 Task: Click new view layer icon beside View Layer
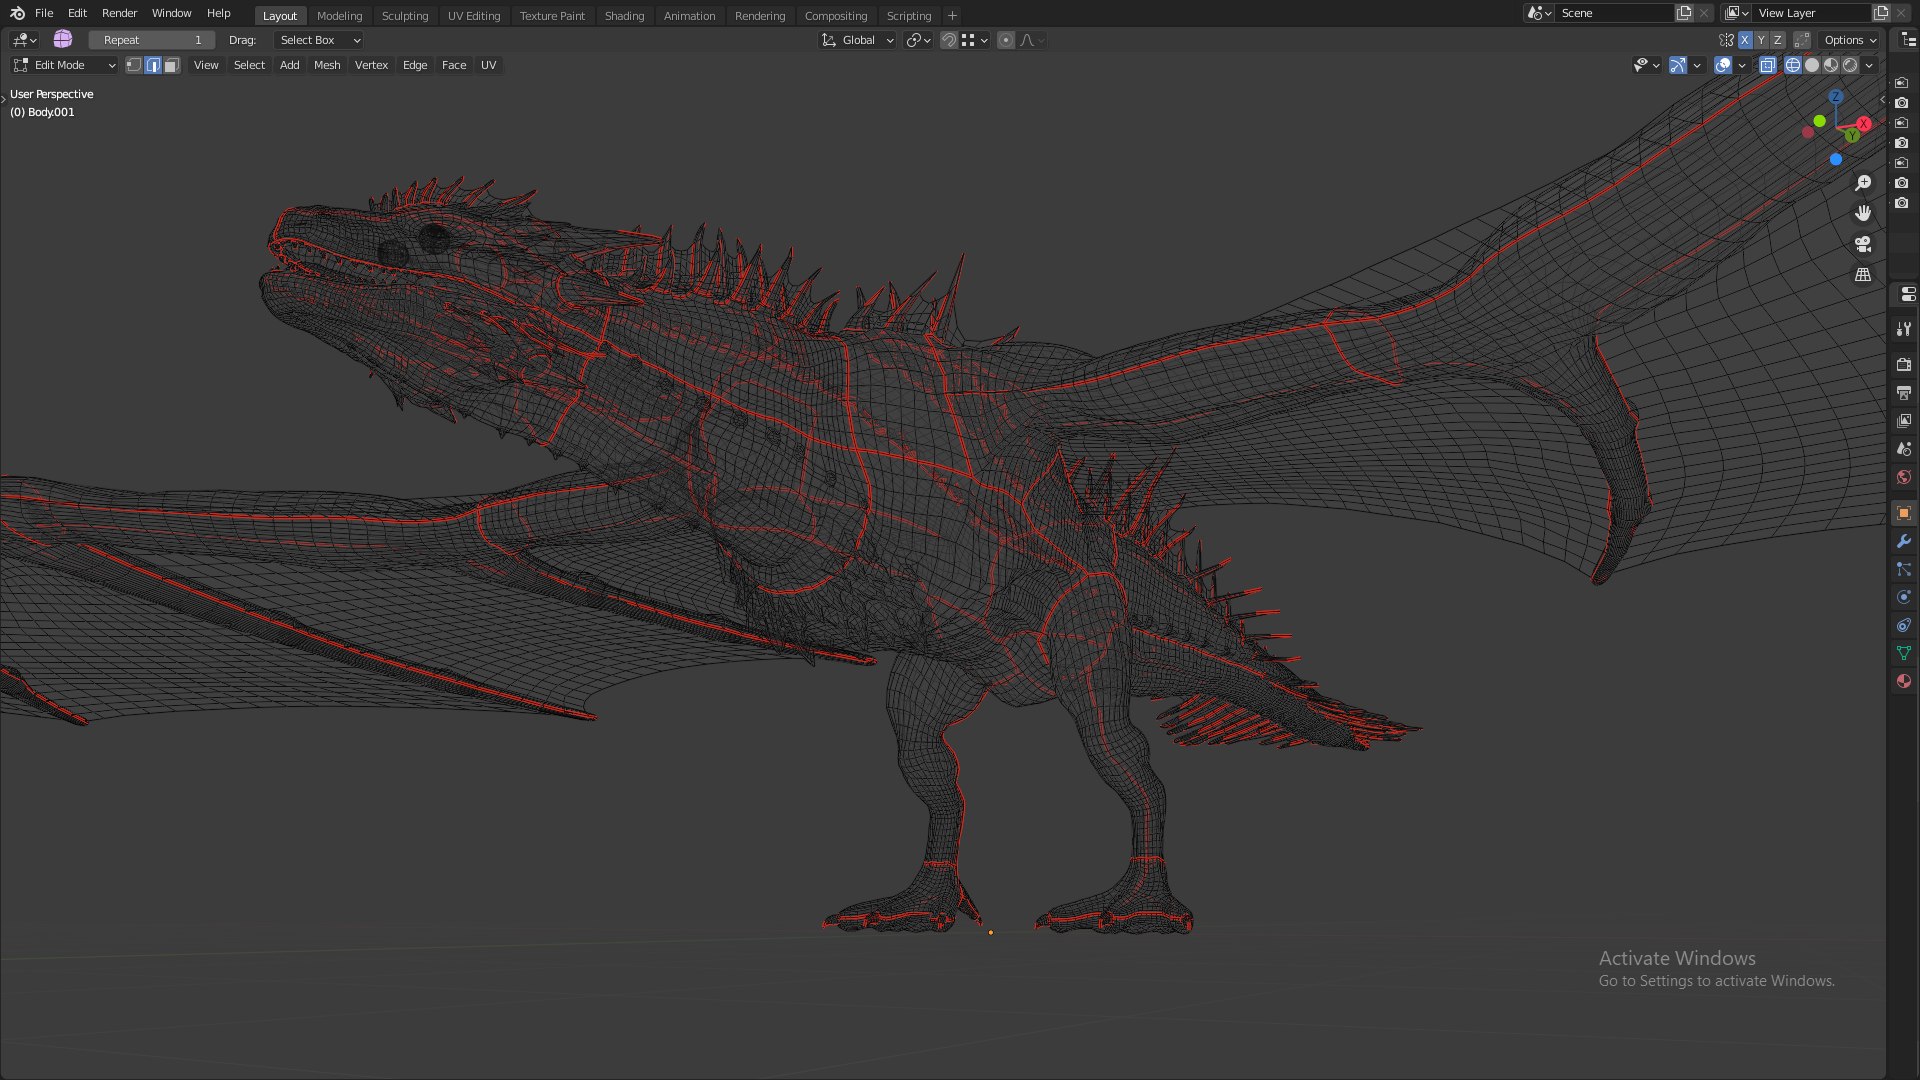tap(1881, 13)
